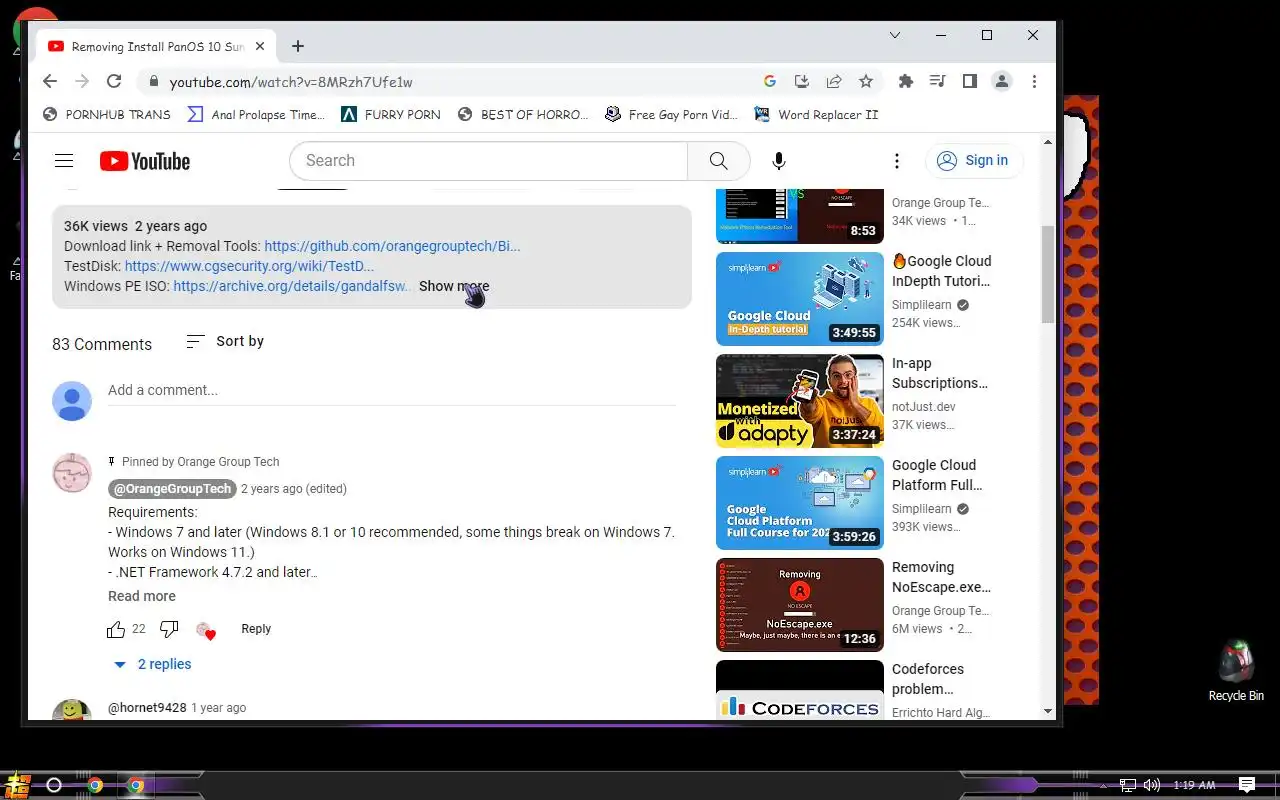
Task: Open the Chrome three-dot menu
Action: click(1034, 82)
